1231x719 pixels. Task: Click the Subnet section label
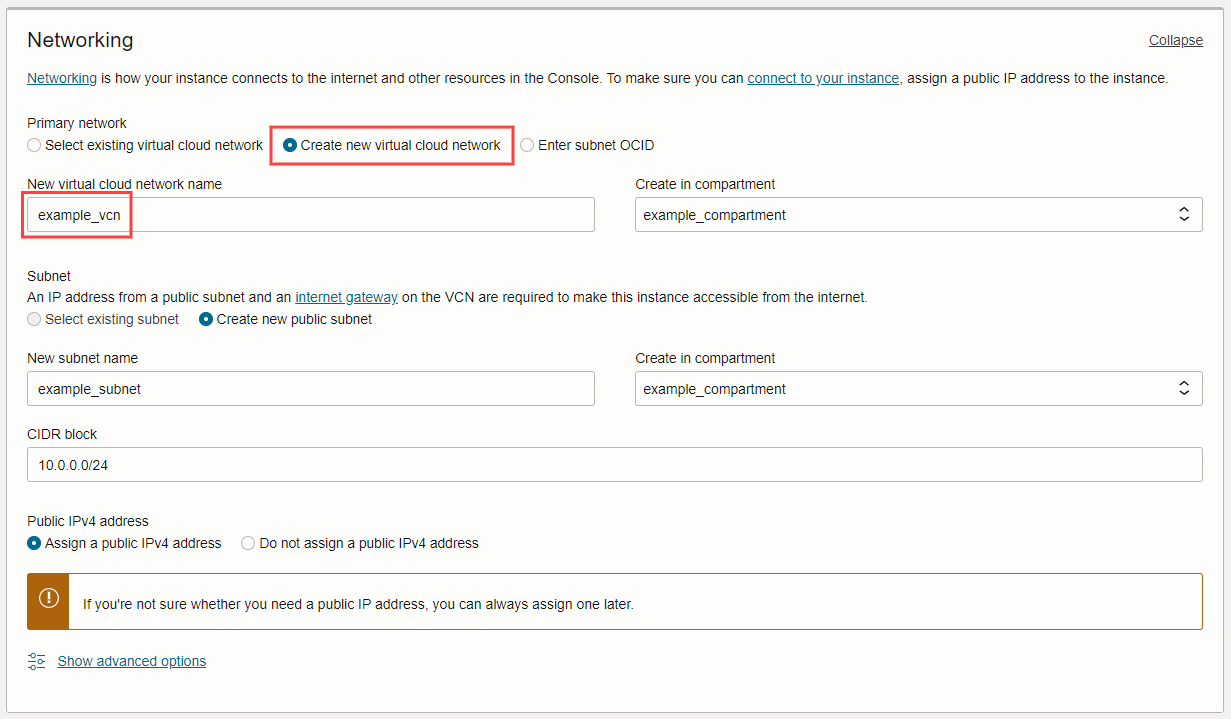pyautogui.click(x=49, y=276)
